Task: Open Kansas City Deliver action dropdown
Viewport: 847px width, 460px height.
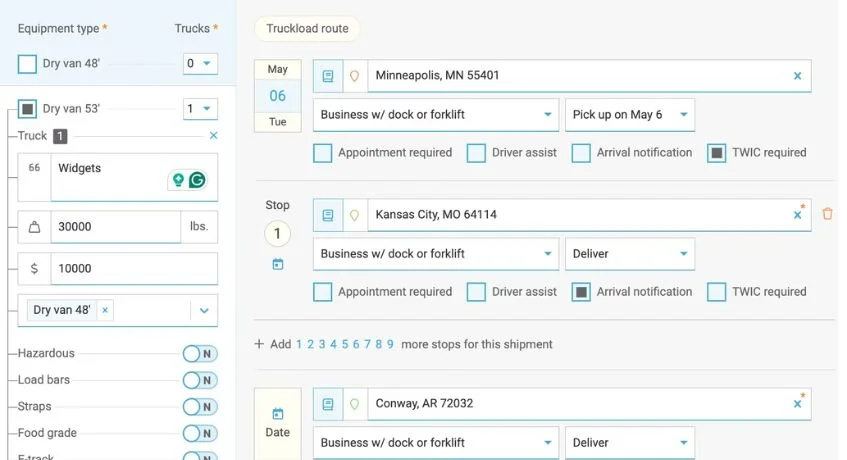Action: click(x=630, y=254)
